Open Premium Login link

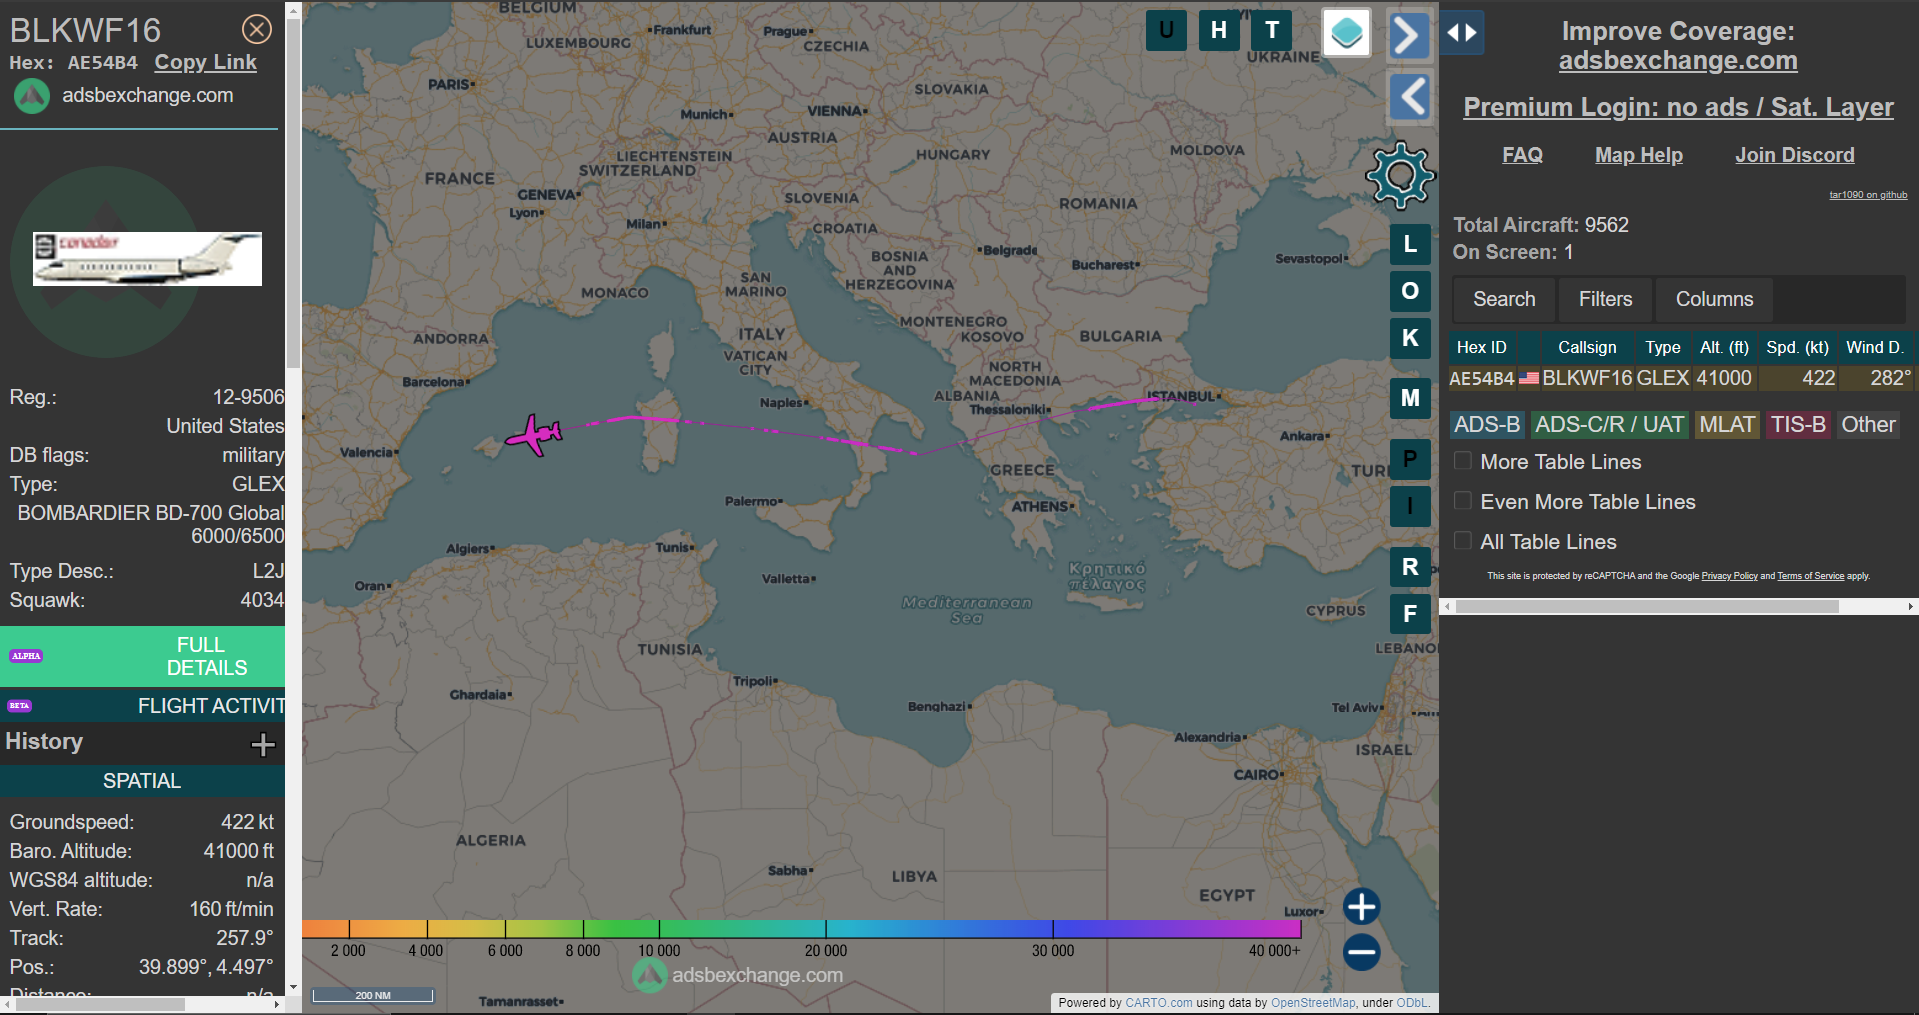click(x=1678, y=107)
